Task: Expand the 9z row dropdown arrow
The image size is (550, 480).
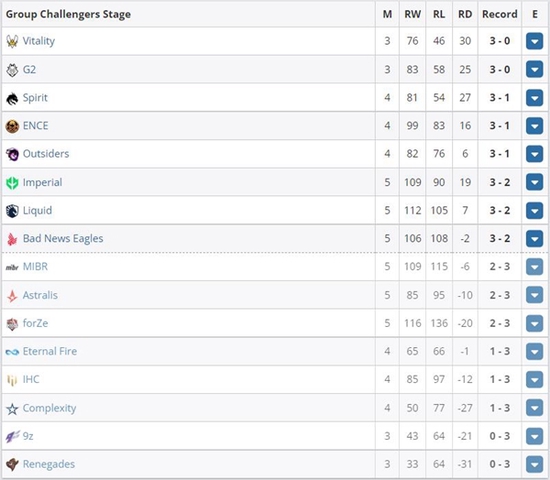Action: [x=534, y=436]
